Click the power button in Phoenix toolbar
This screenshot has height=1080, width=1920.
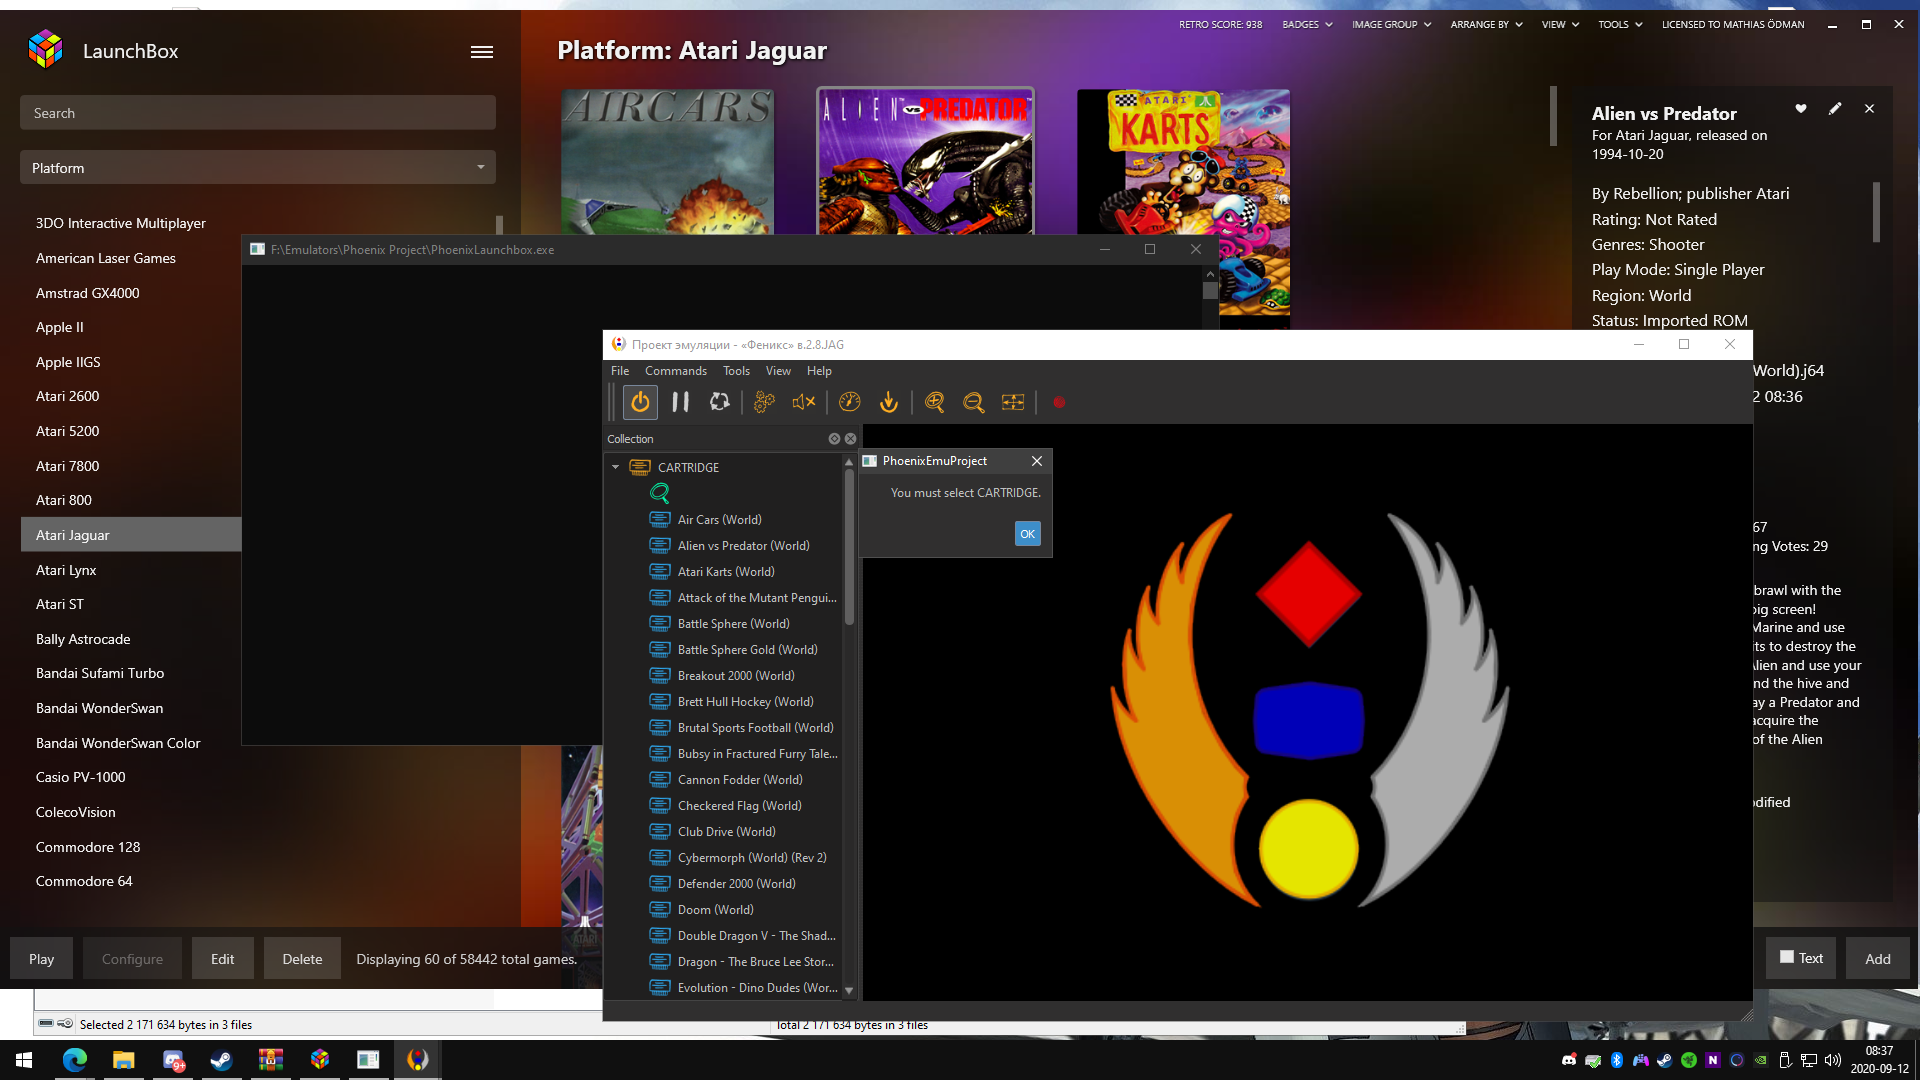coord(640,402)
